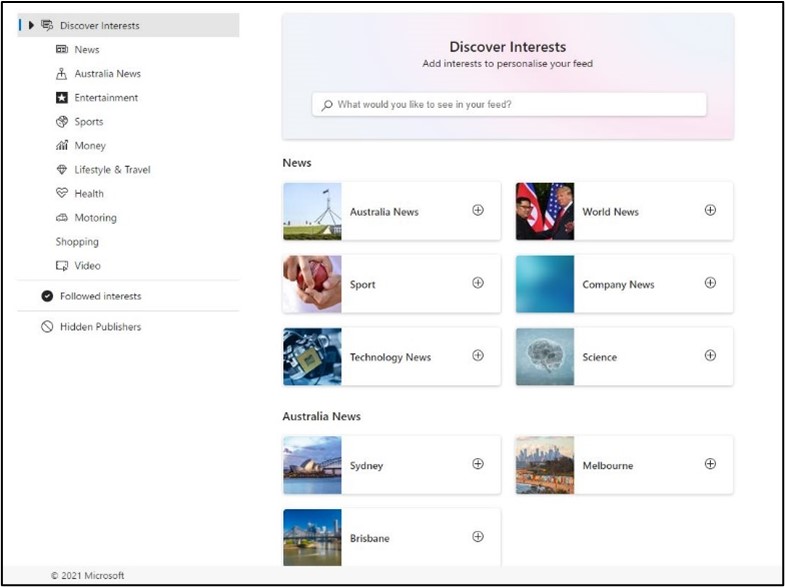This screenshot has width=785, height=587.
Task: Click the Sport cricket ball thumbnail
Action: pyautogui.click(x=312, y=284)
